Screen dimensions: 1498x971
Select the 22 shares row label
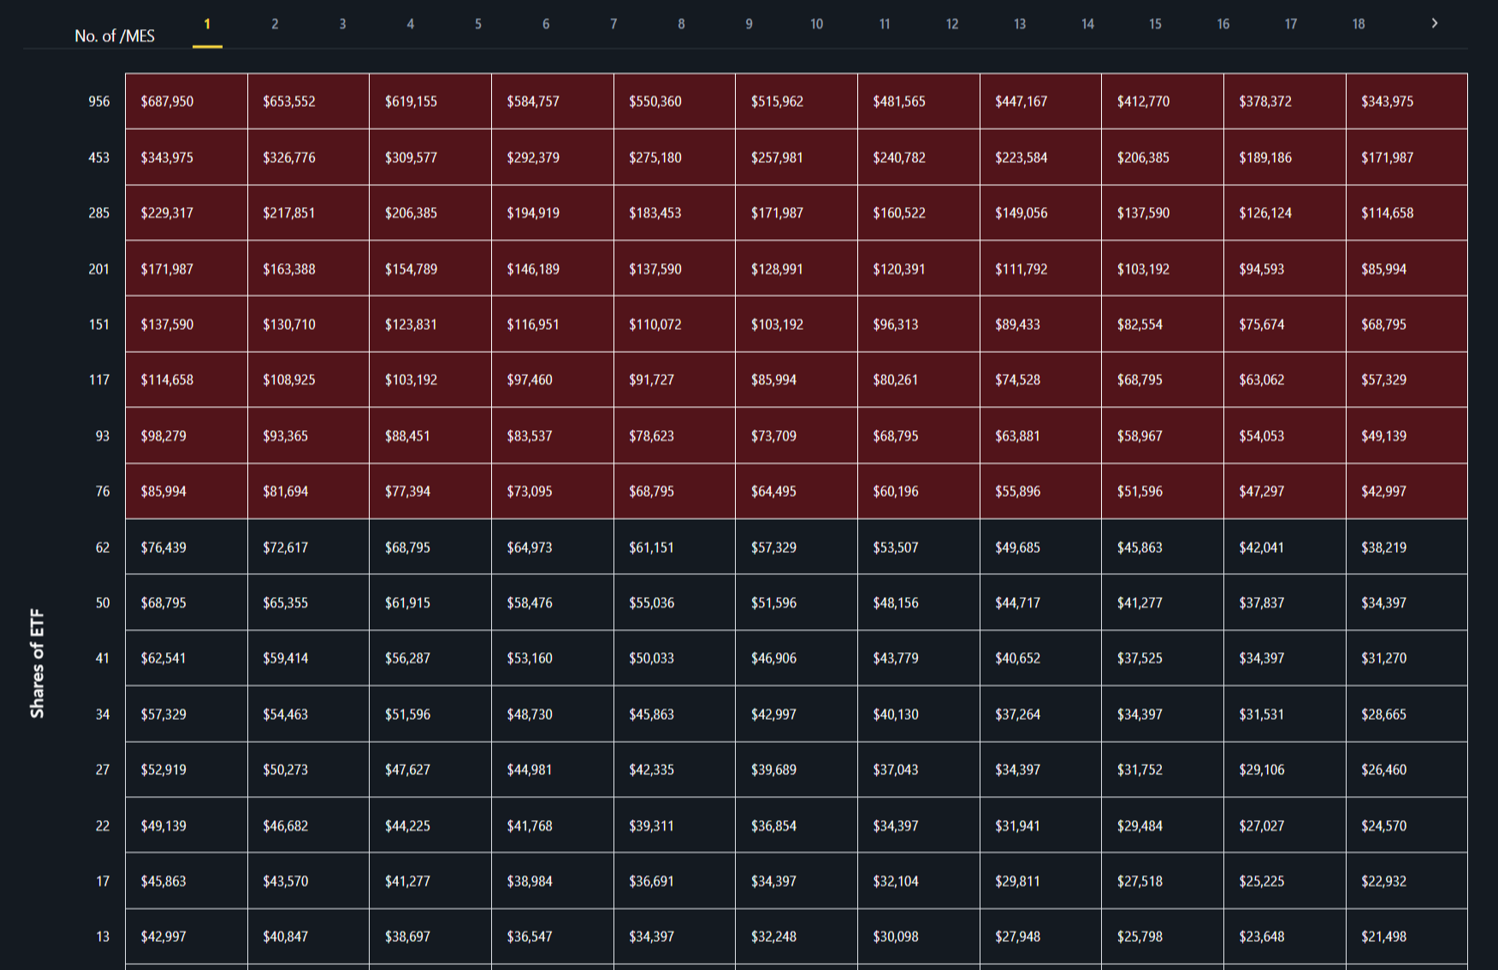coord(102,826)
